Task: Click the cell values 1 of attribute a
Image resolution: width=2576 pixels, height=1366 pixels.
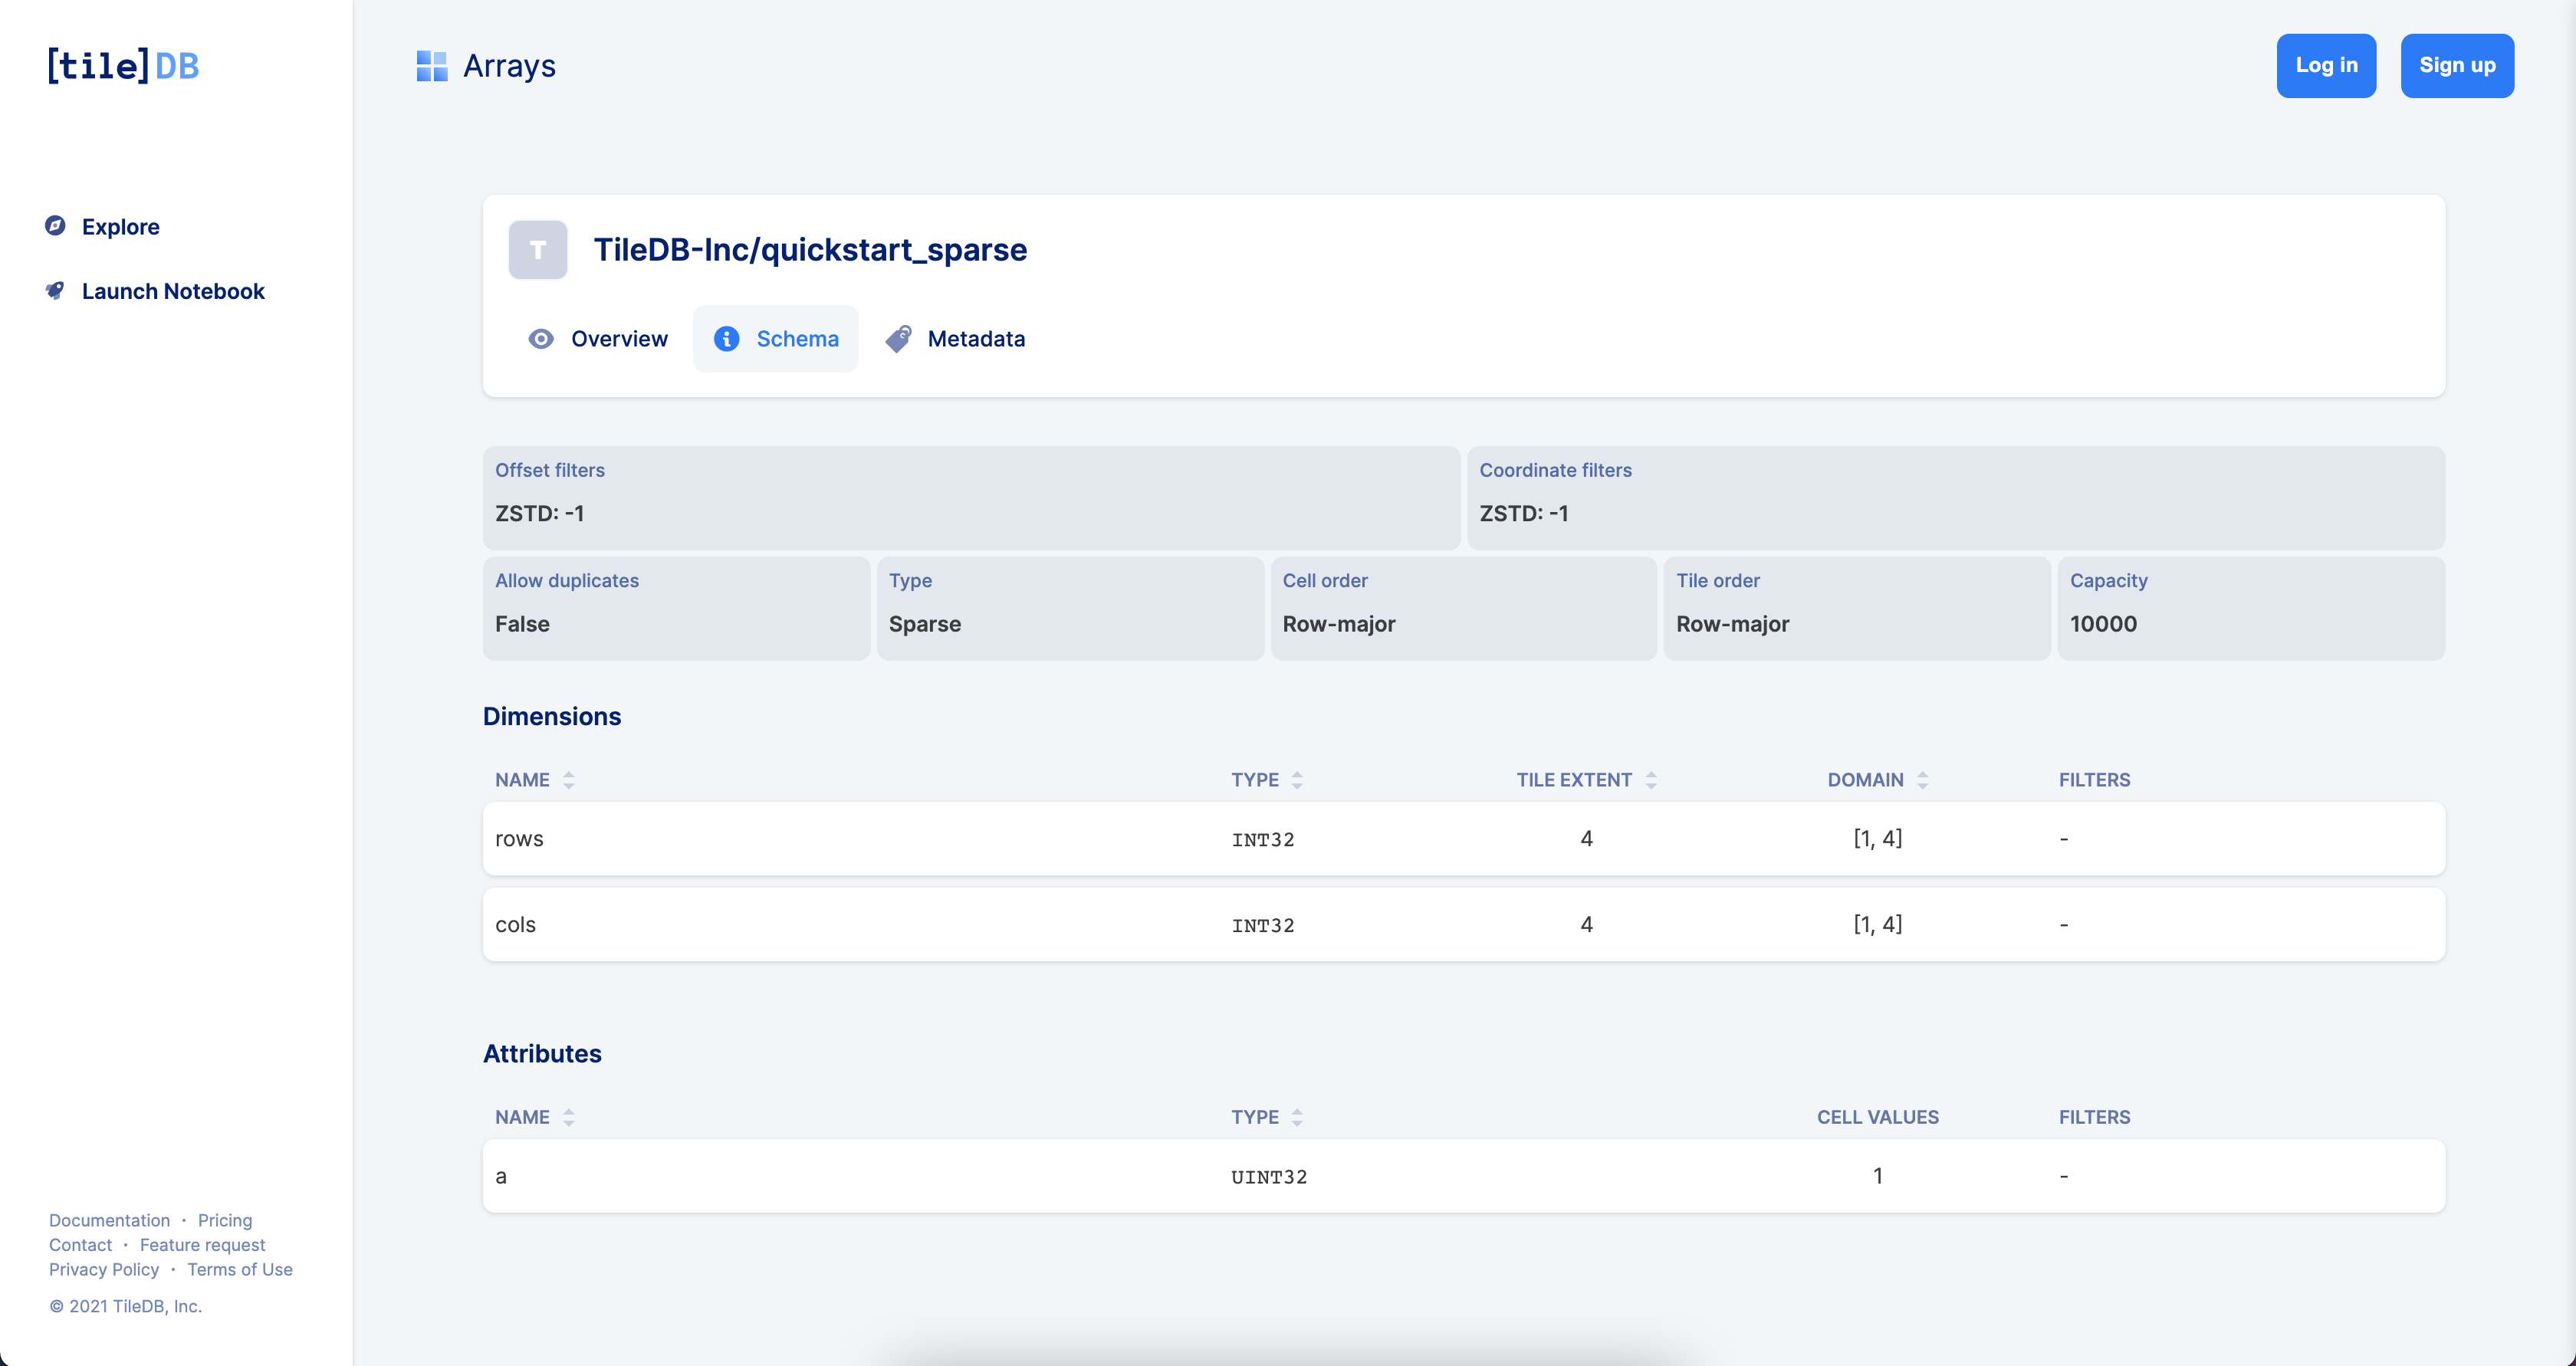Action: tap(1877, 1176)
